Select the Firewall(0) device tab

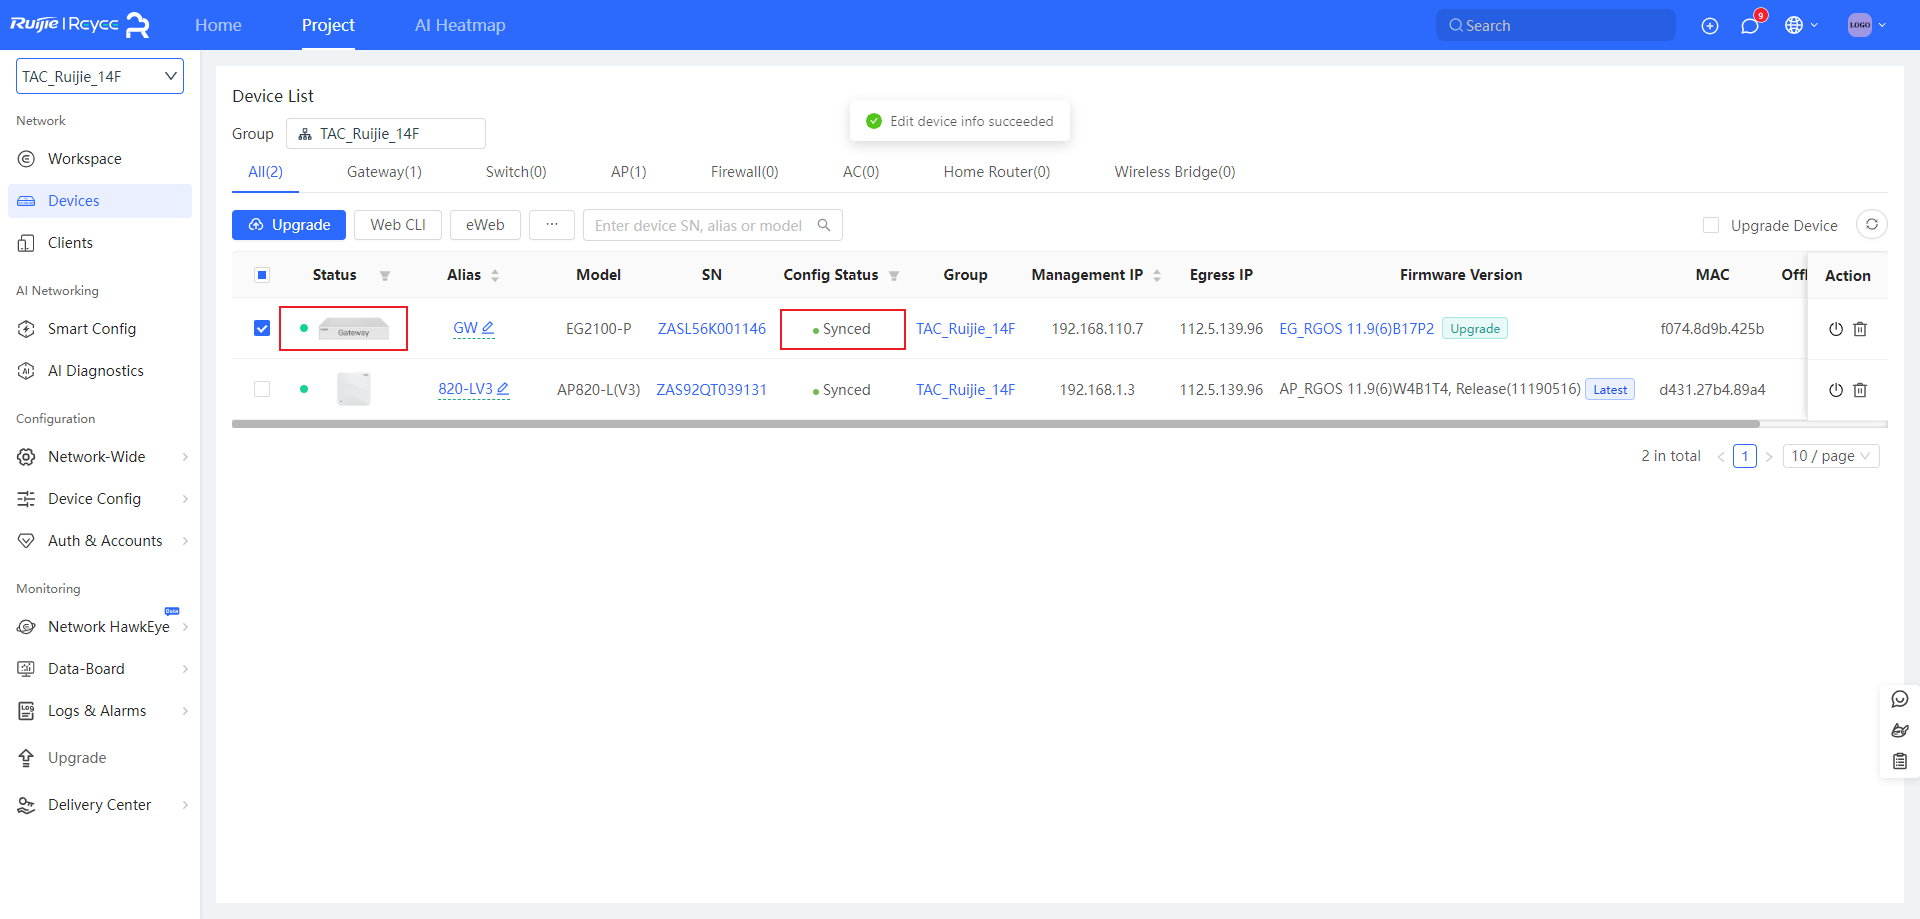point(745,172)
